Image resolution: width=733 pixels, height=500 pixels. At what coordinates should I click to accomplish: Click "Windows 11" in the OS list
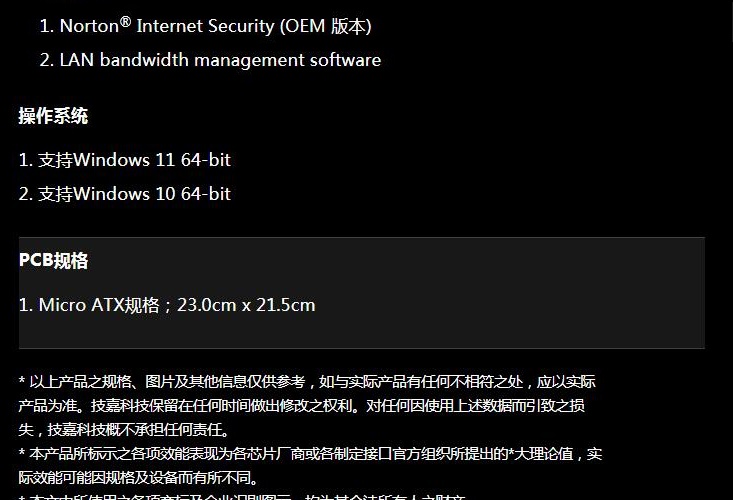coord(124,160)
